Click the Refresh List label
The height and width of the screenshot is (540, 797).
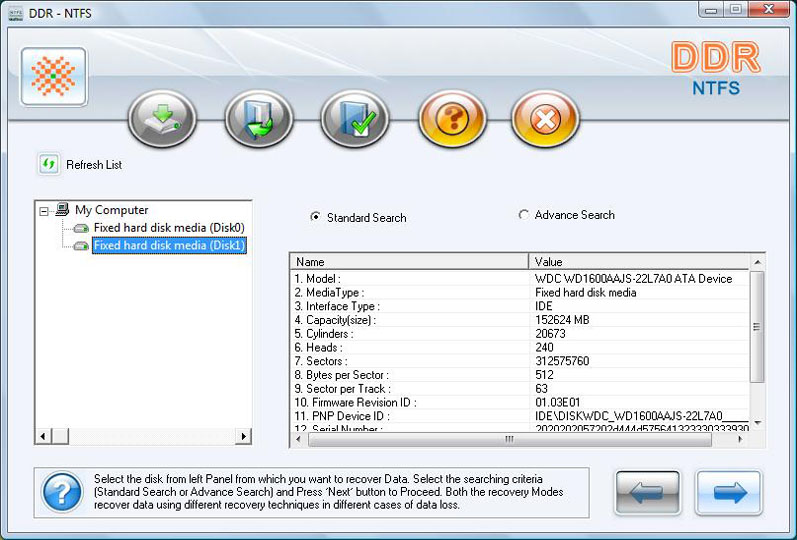[94, 165]
